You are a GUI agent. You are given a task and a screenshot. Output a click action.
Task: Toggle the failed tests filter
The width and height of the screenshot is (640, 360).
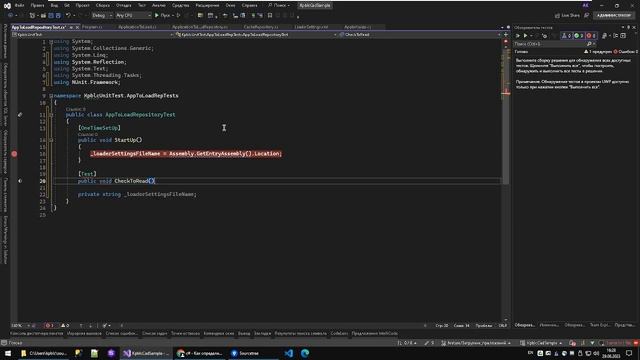pos(591,36)
